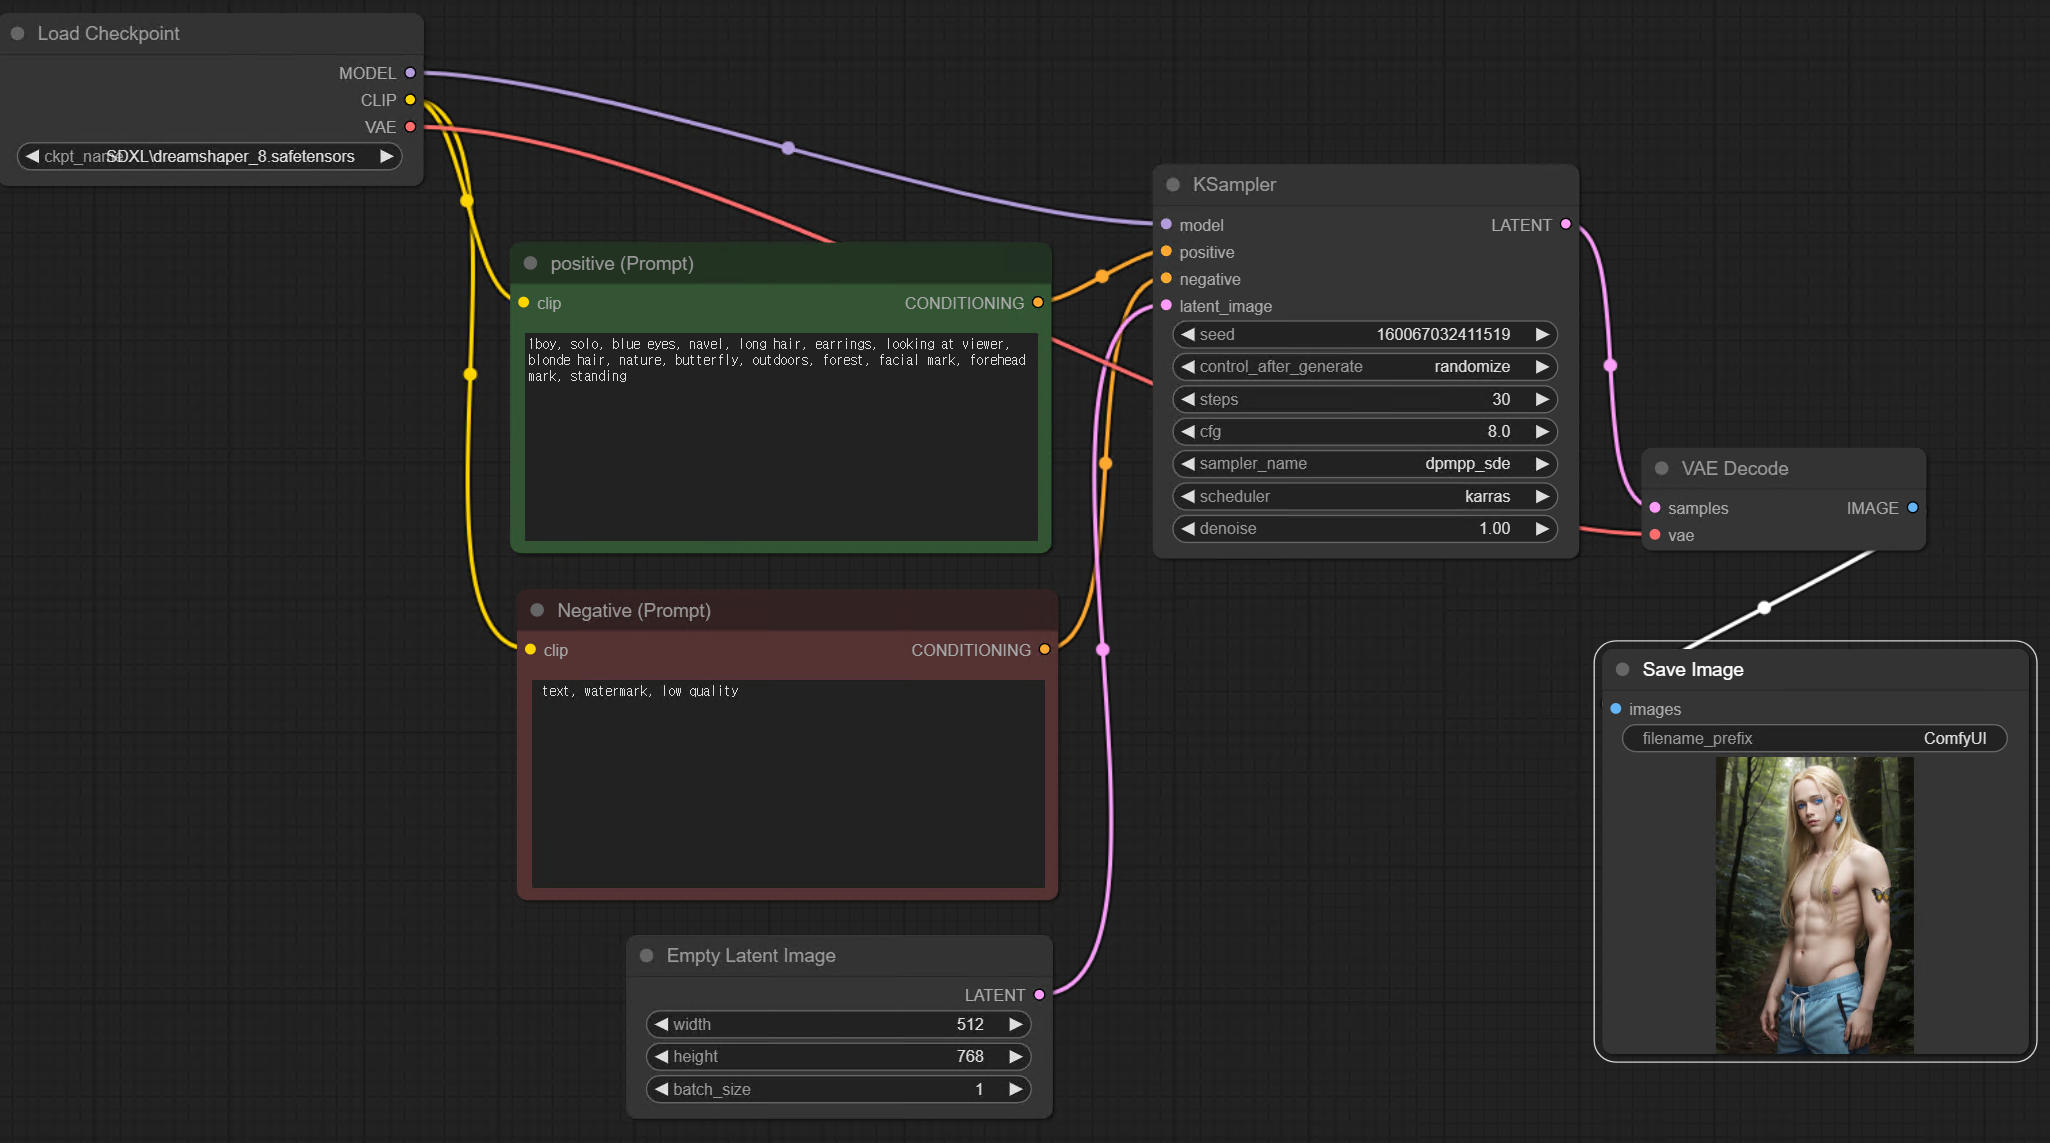2050x1143 pixels.
Task: Click the VAE output port on Load Checkpoint
Action: (x=410, y=127)
